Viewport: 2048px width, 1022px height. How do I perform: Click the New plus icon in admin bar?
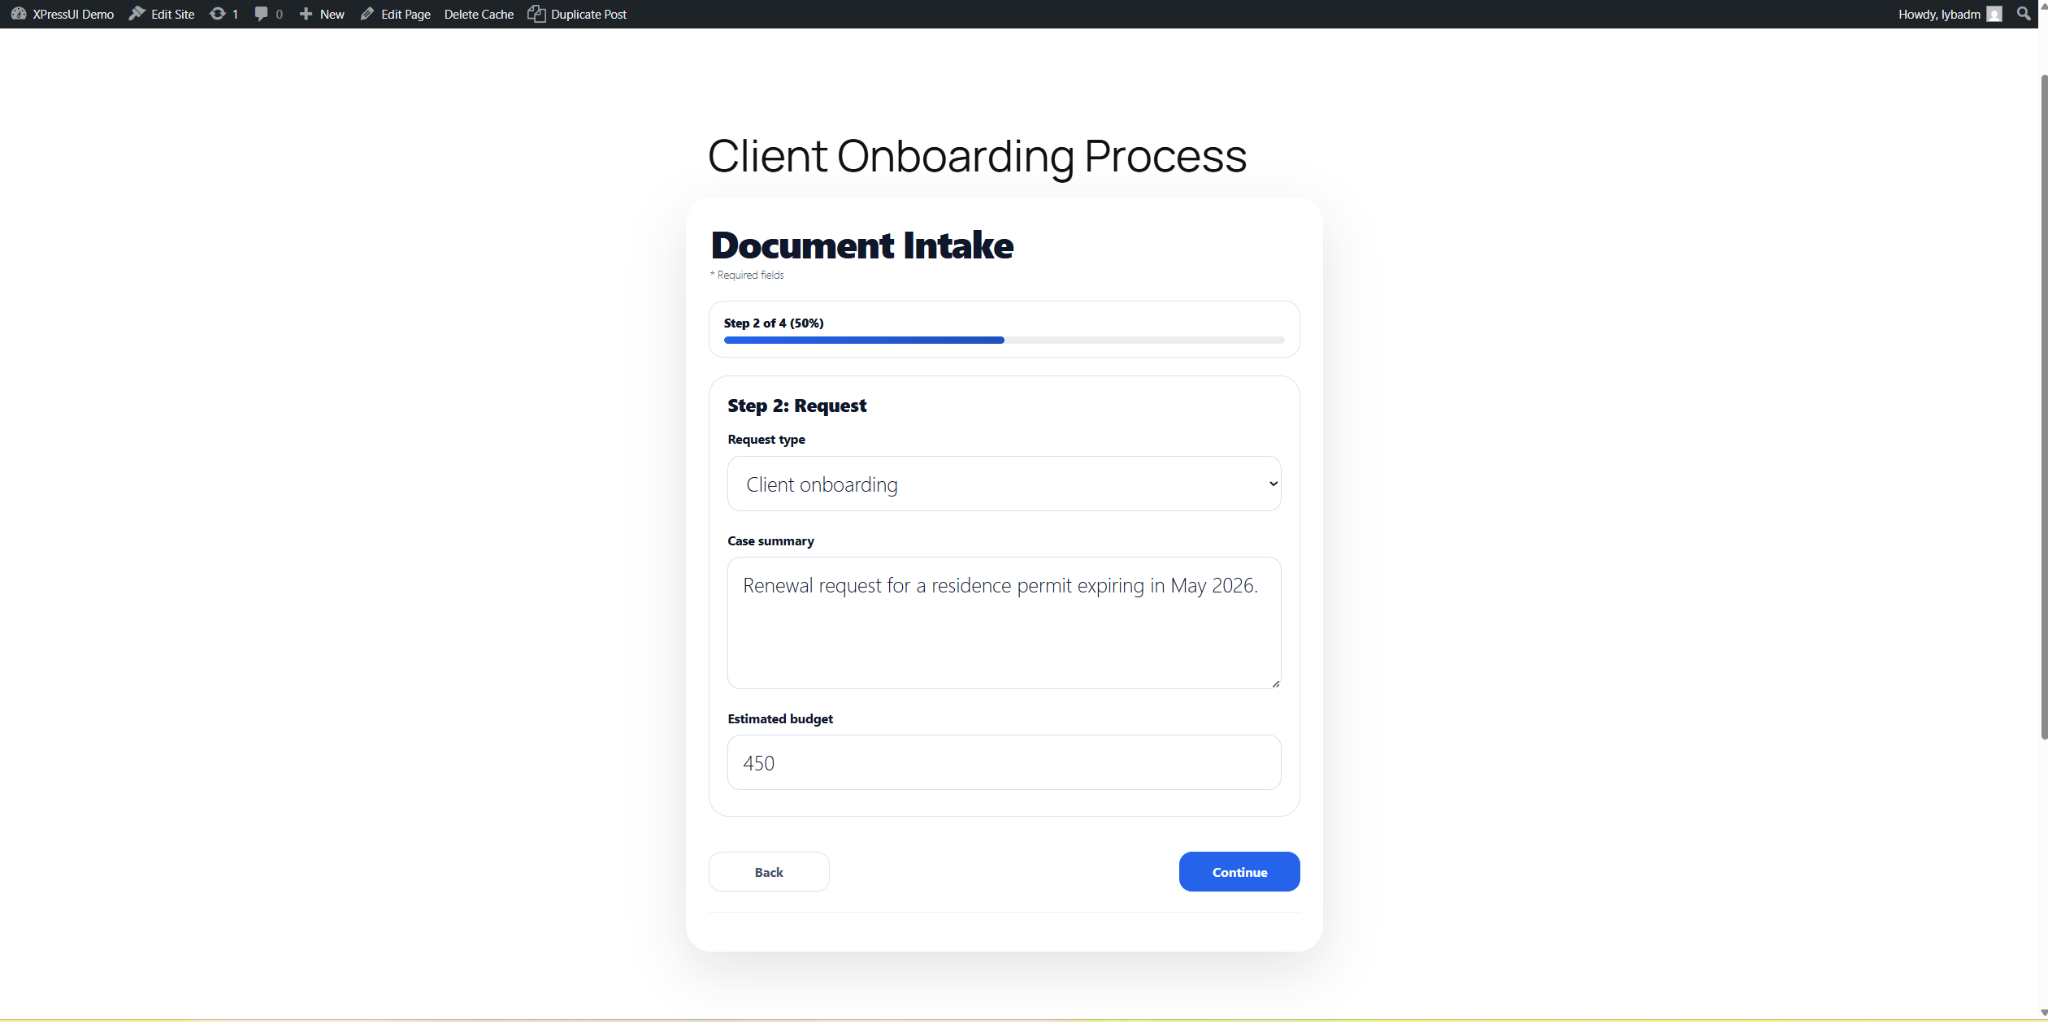click(x=308, y=14)
